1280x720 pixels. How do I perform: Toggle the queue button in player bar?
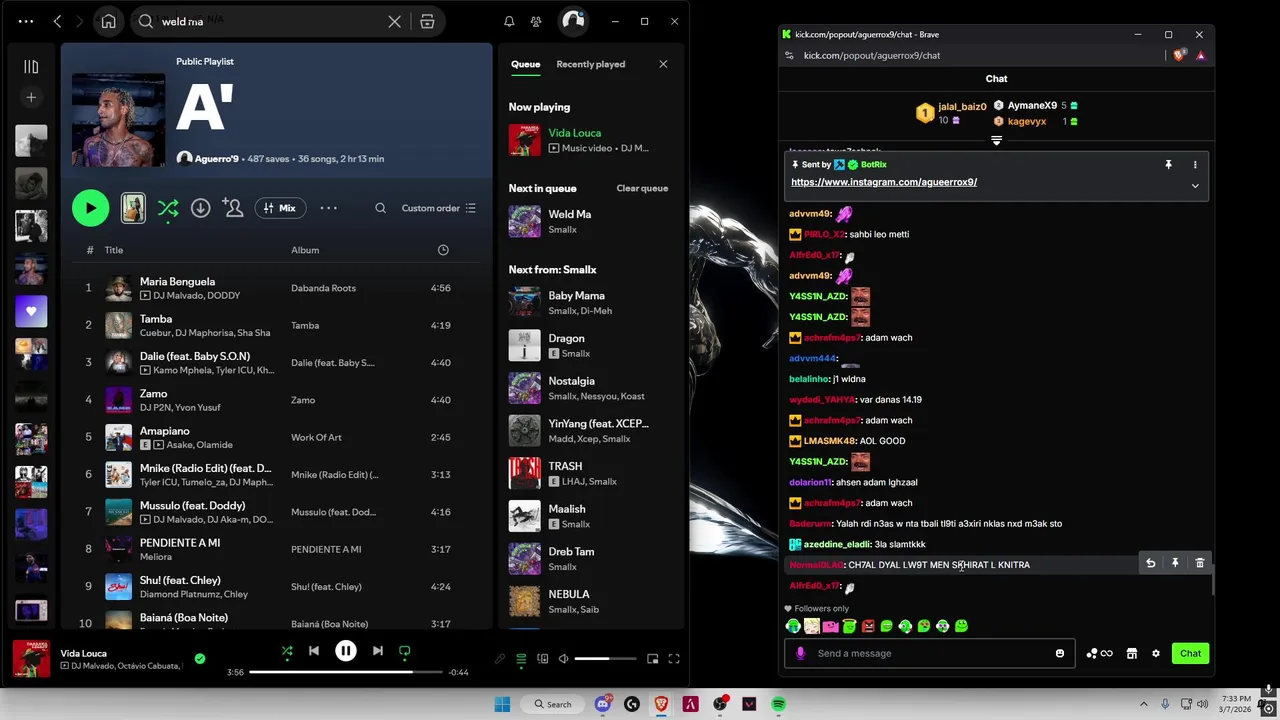click(521, 659)
